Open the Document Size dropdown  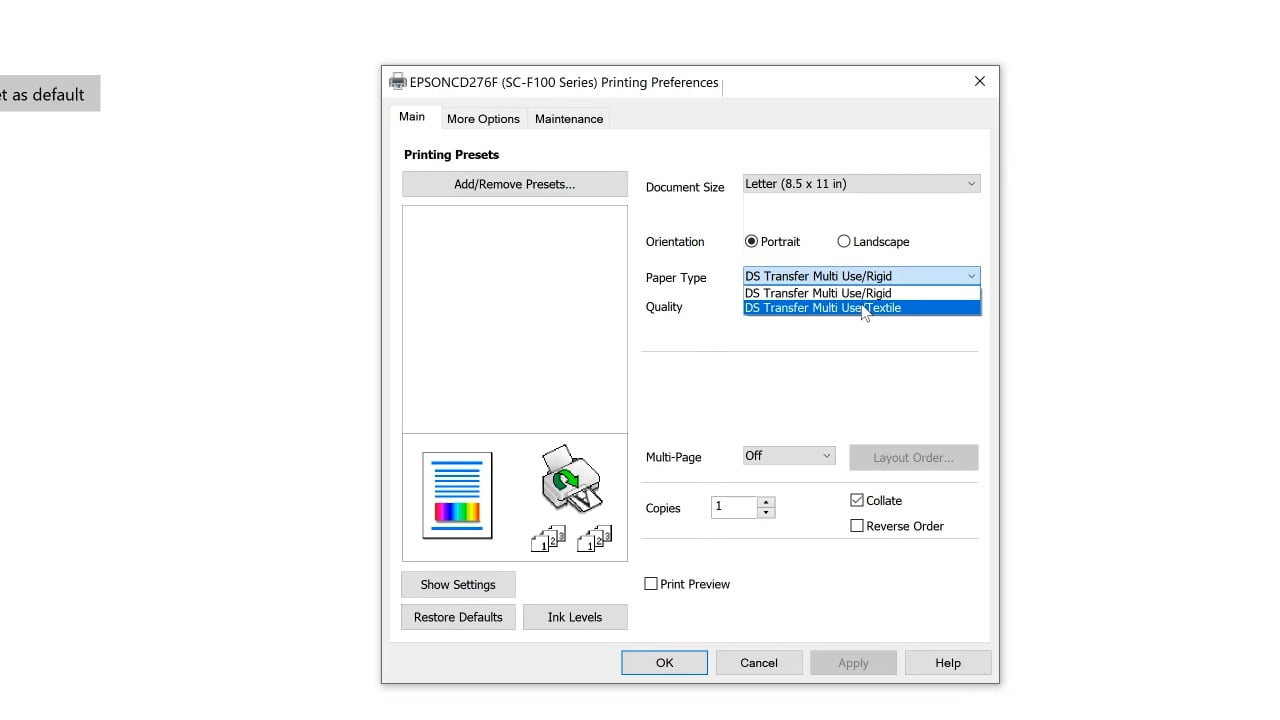point(861,184)
